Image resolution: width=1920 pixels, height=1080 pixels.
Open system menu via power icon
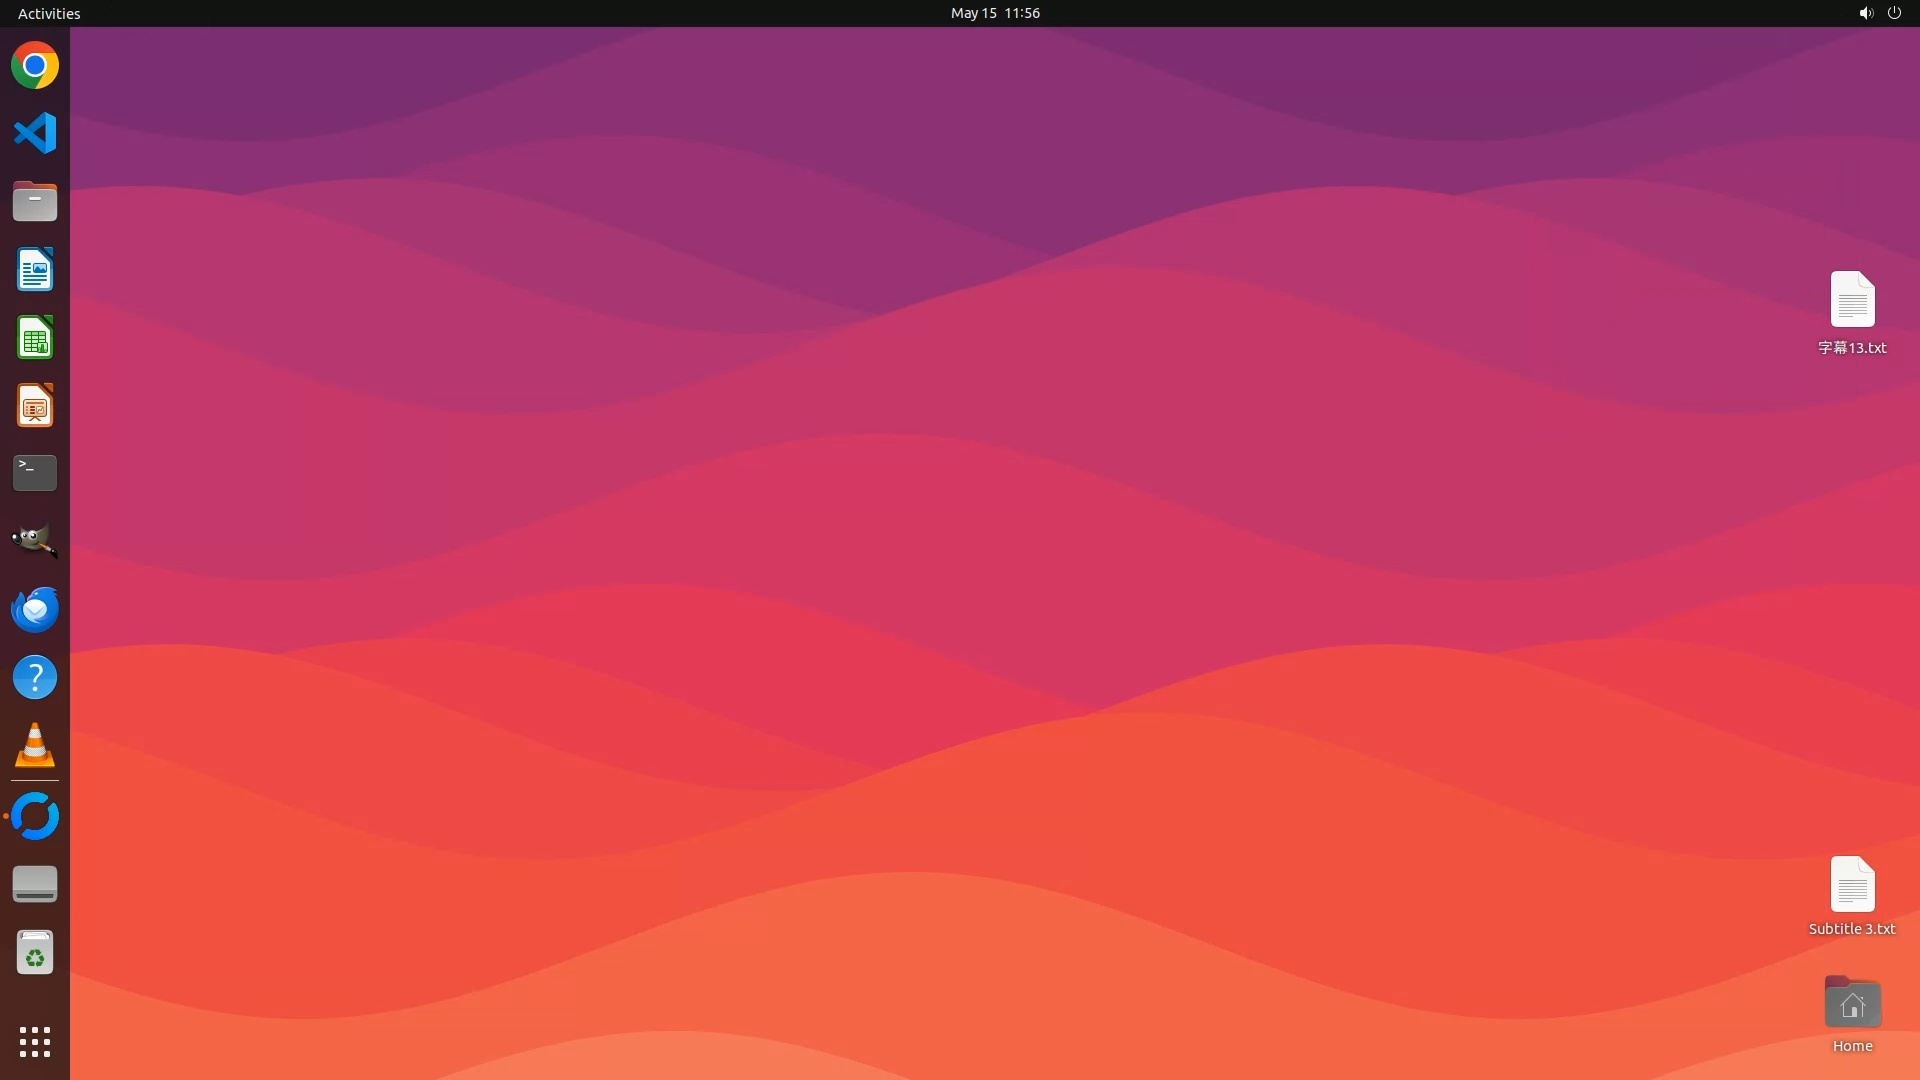[x=1894, y=13]
